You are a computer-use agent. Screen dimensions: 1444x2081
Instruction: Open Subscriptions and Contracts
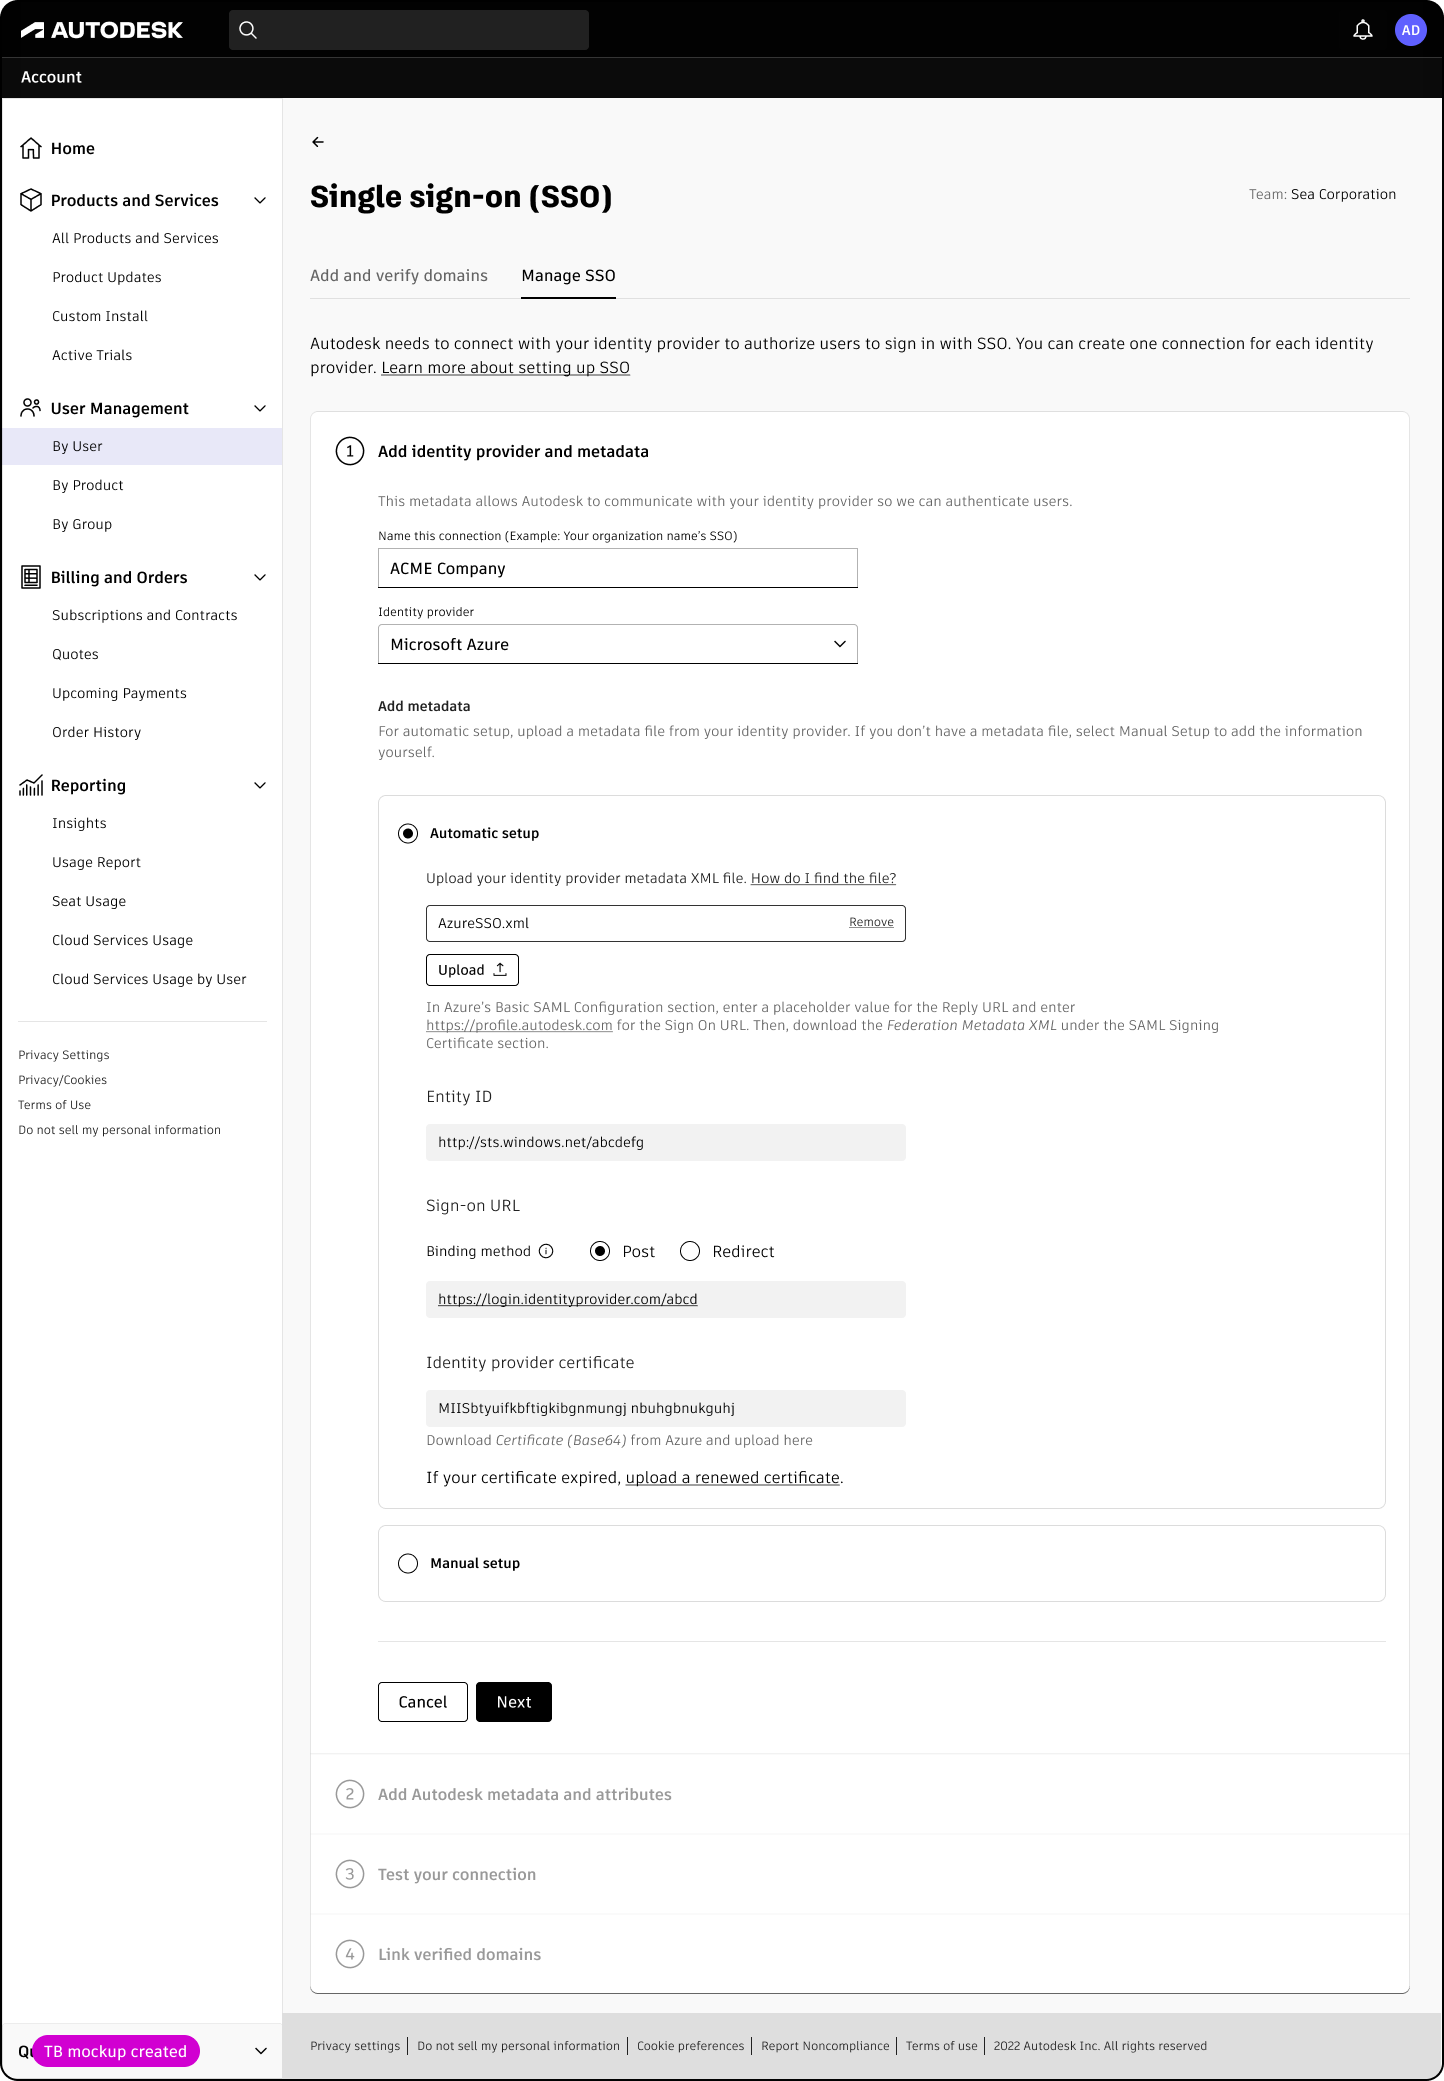tap(145, 615)
